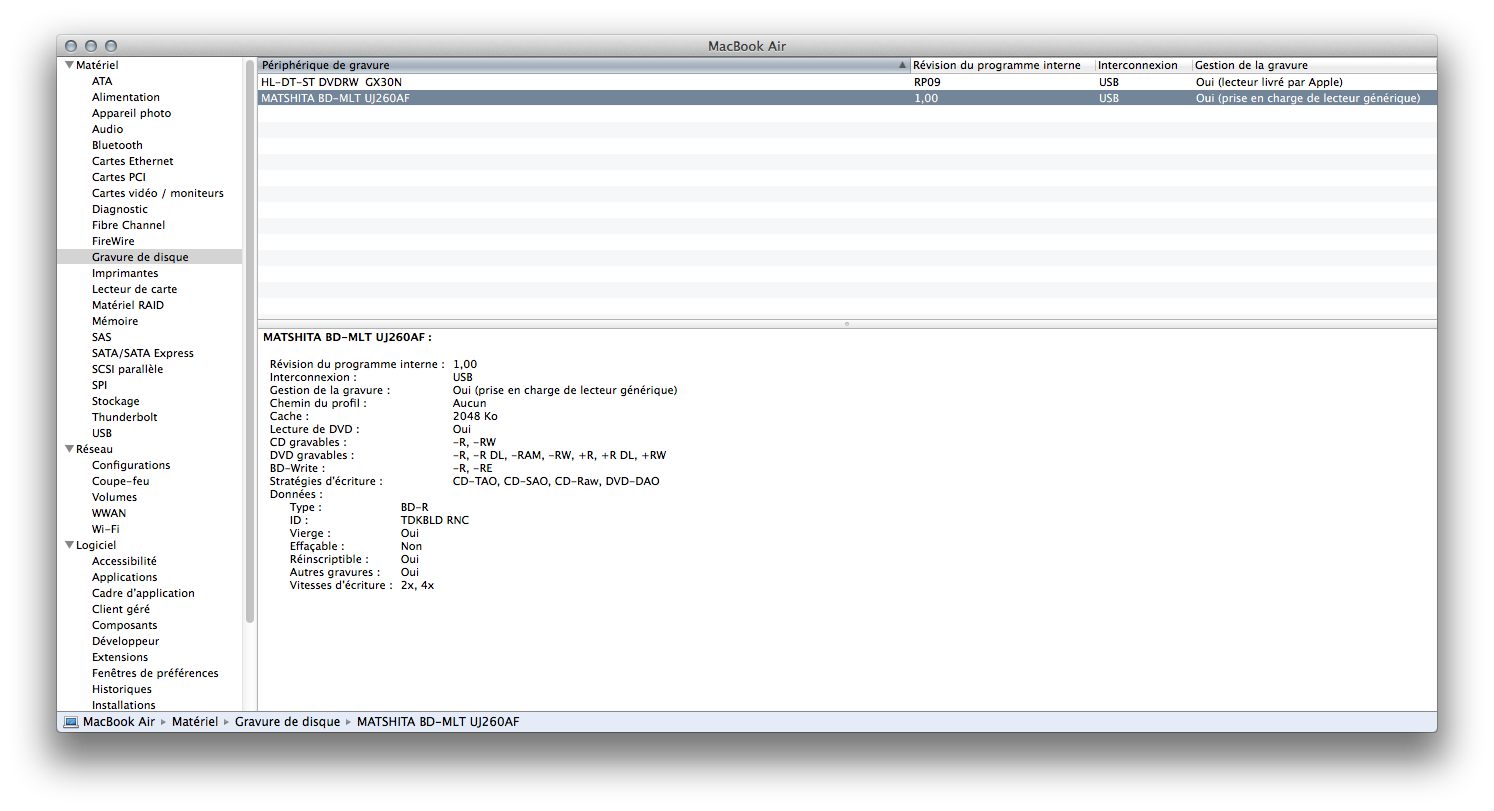1494x811 pixels.
Task: Select Cartes vidéo / moniteurs entry
Action: [x=158, y=193]
